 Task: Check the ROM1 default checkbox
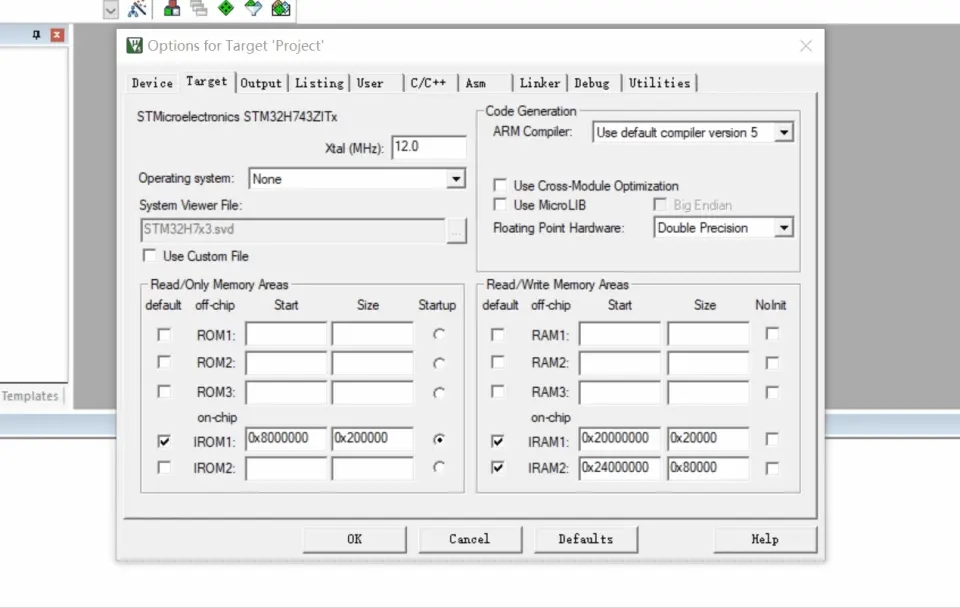tap(163, 334)
